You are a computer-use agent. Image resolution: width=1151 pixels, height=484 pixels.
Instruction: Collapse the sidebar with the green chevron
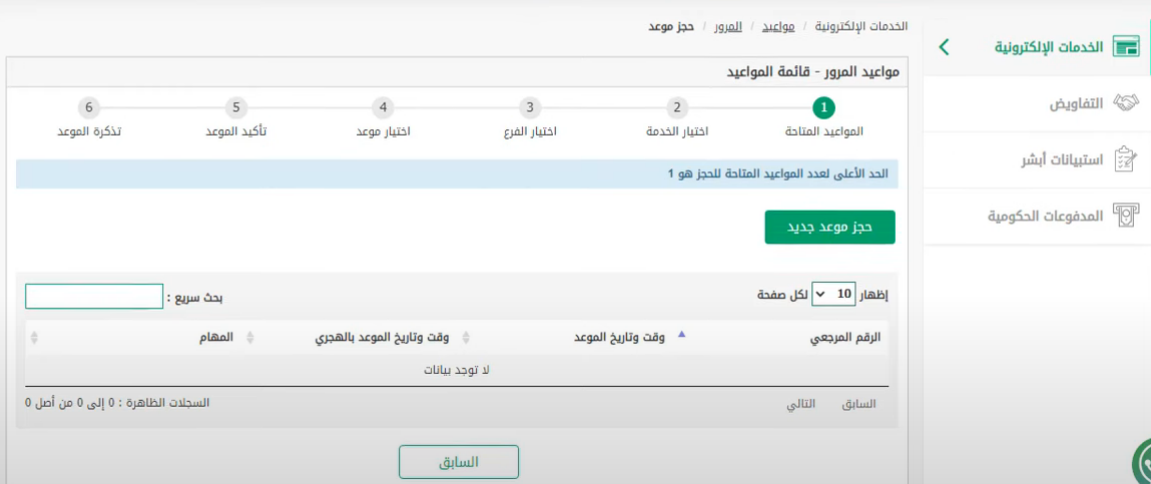click(x=944, y=47)
